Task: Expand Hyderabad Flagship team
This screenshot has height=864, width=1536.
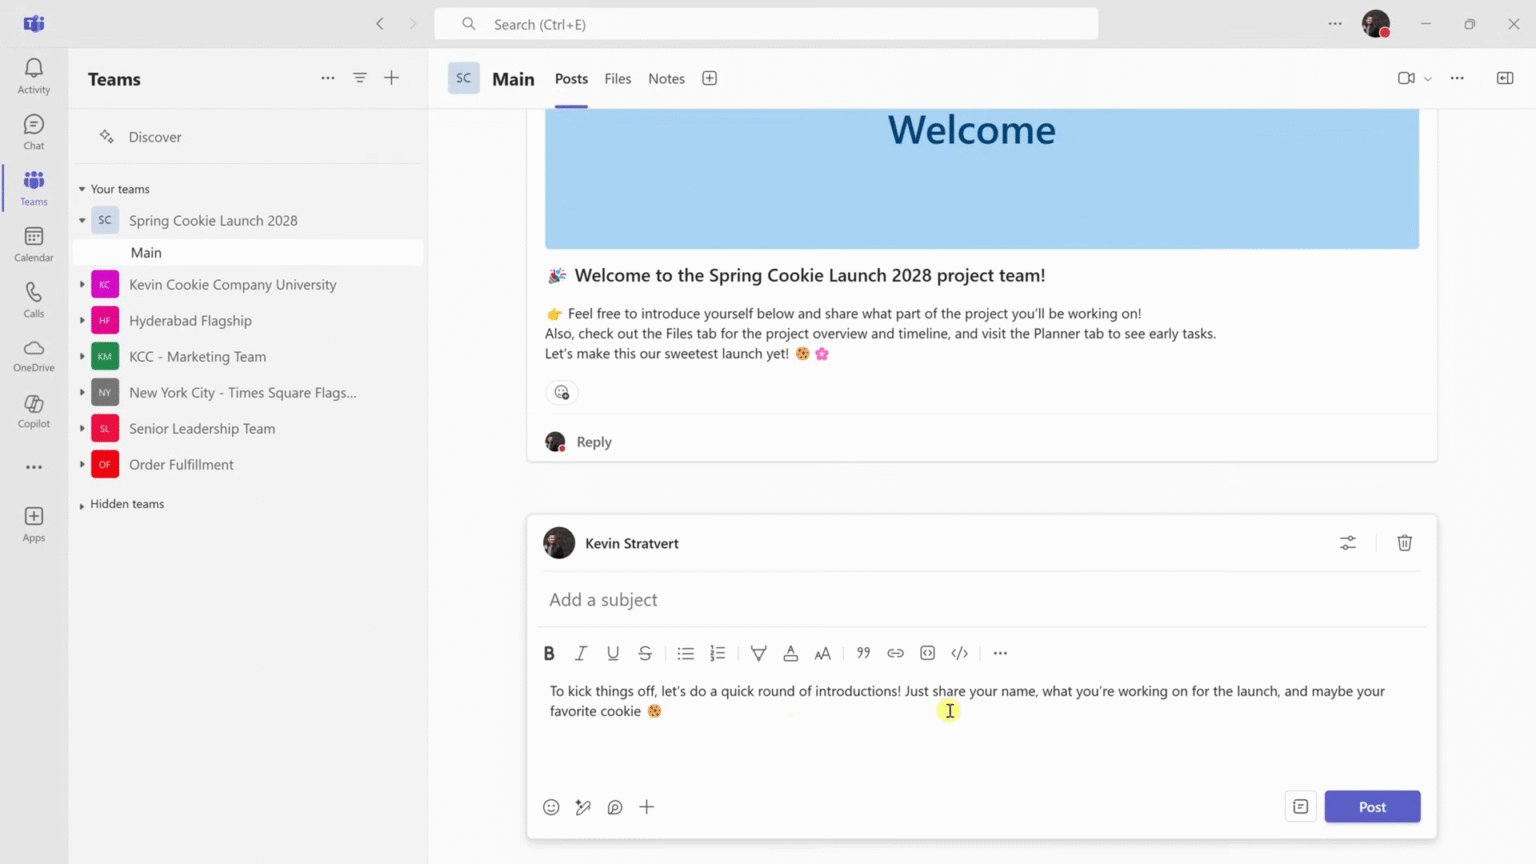Action: 82,321
